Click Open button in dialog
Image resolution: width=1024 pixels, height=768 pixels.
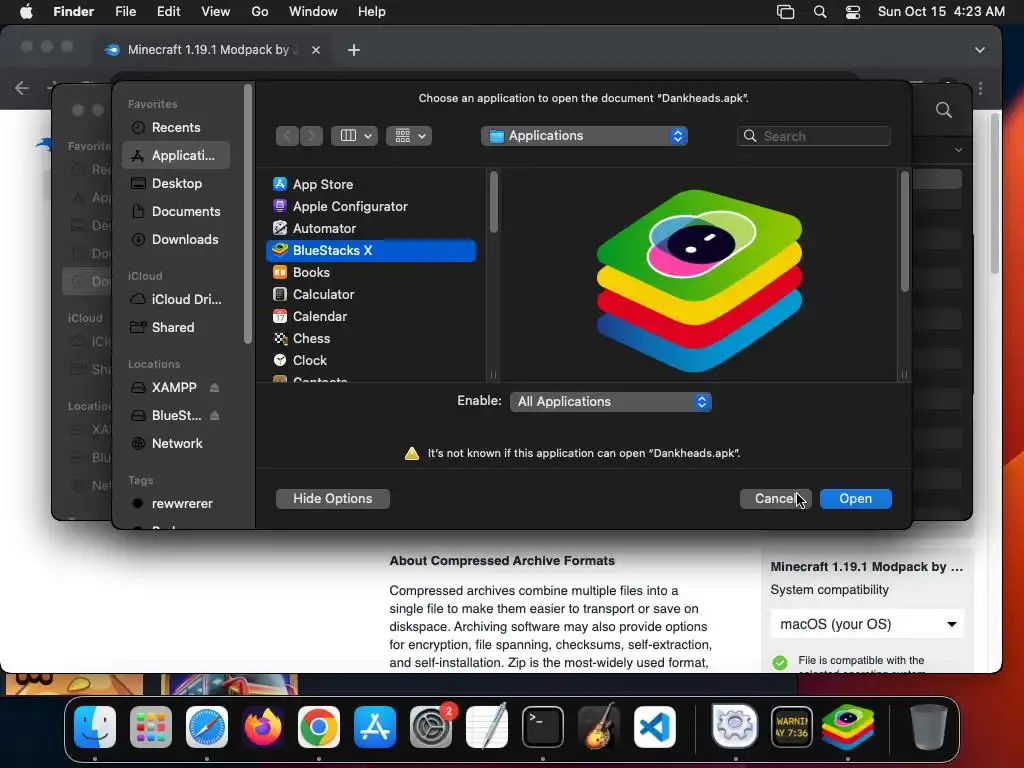[856, 499]
